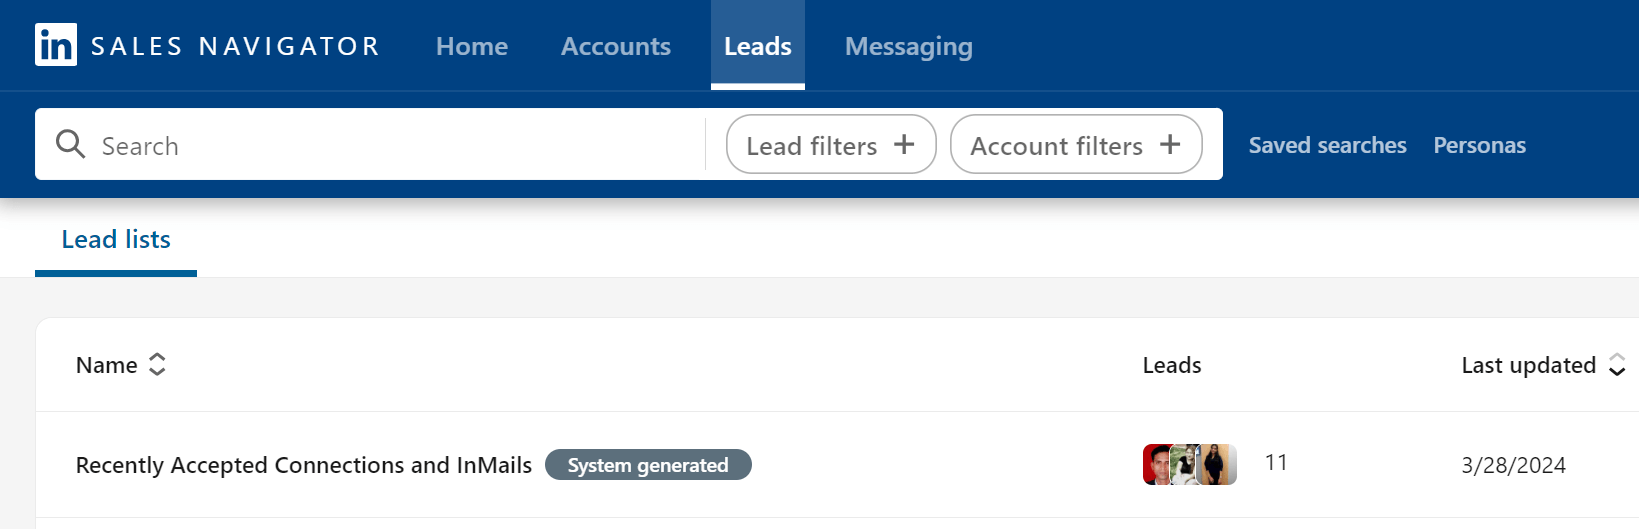Select the Lead lists tab

116,240
